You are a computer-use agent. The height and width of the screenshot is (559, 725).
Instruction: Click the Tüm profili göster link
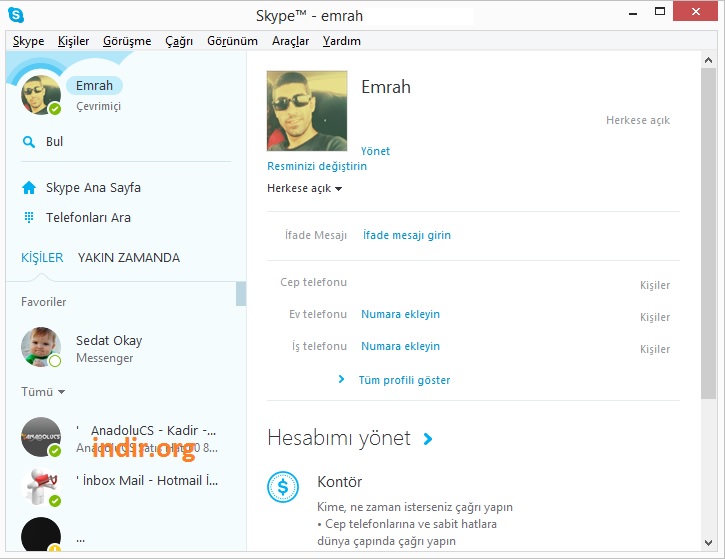[405, 380]
